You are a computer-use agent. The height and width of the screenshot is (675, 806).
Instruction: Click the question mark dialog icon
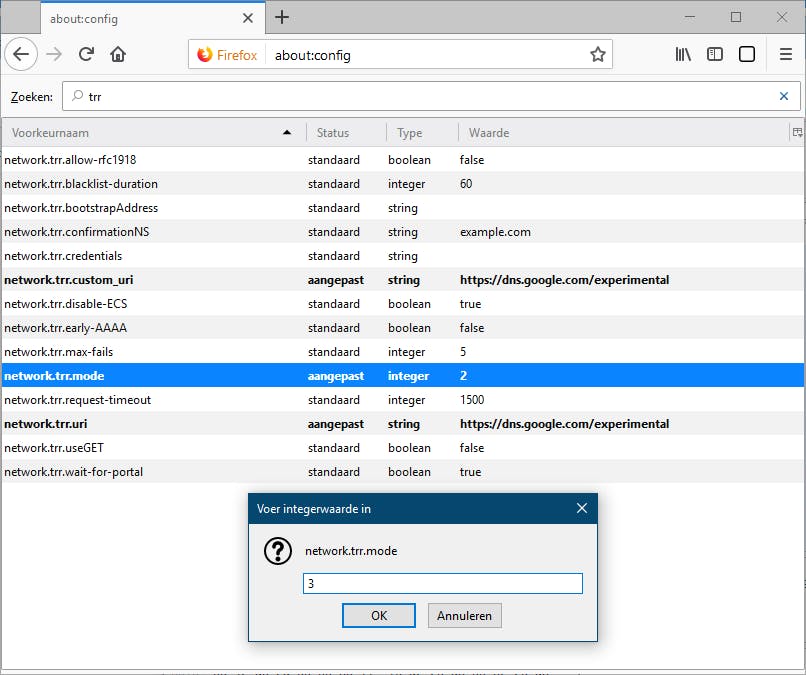point(278,551)
